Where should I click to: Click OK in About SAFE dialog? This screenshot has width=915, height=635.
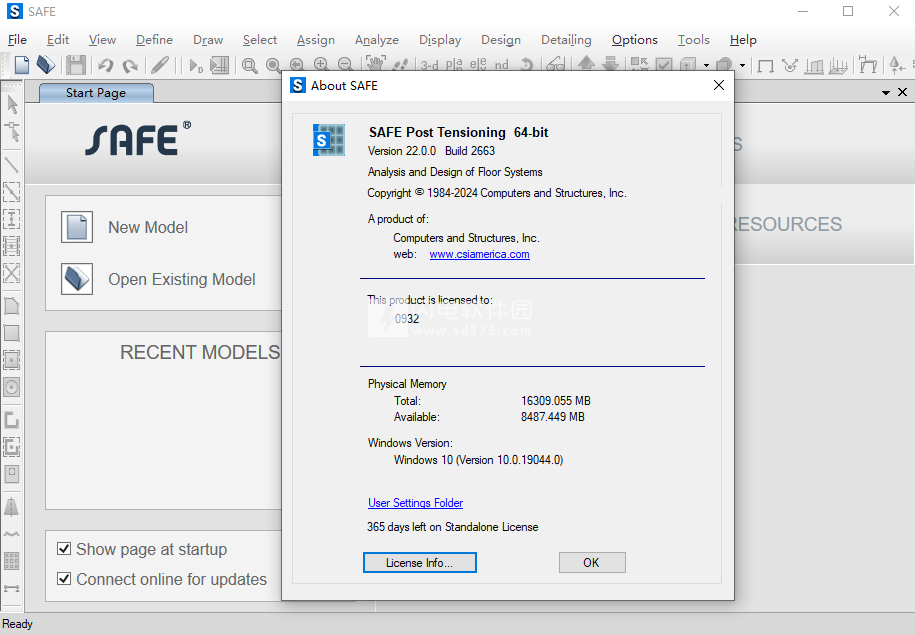pos(592,563)
